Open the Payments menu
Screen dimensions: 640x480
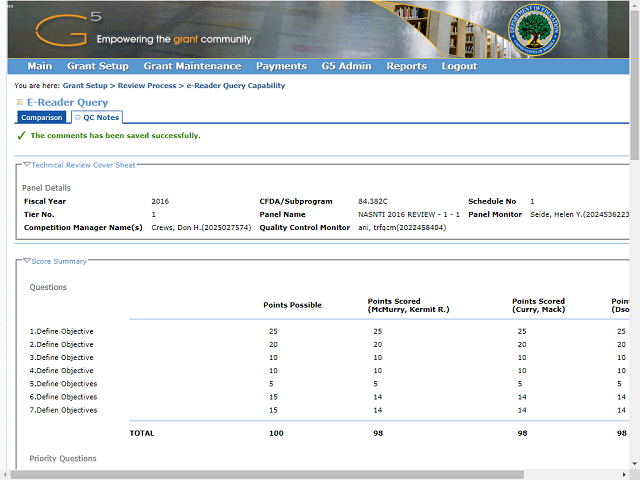[281, 66]
